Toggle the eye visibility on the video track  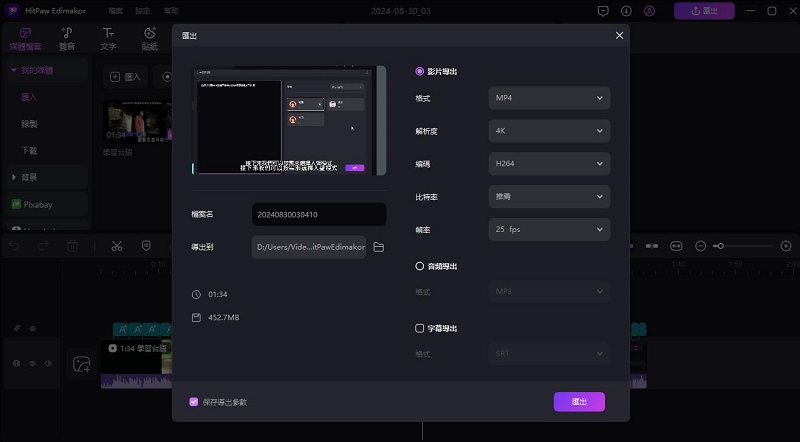coord(33,363)
